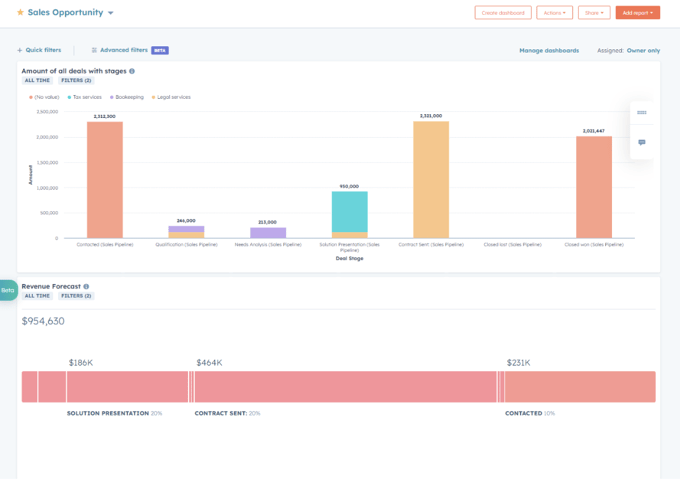Click info icon beside Amount of all deals title
The width and height of the screenshot is (680, 494).
click(132, 71)
